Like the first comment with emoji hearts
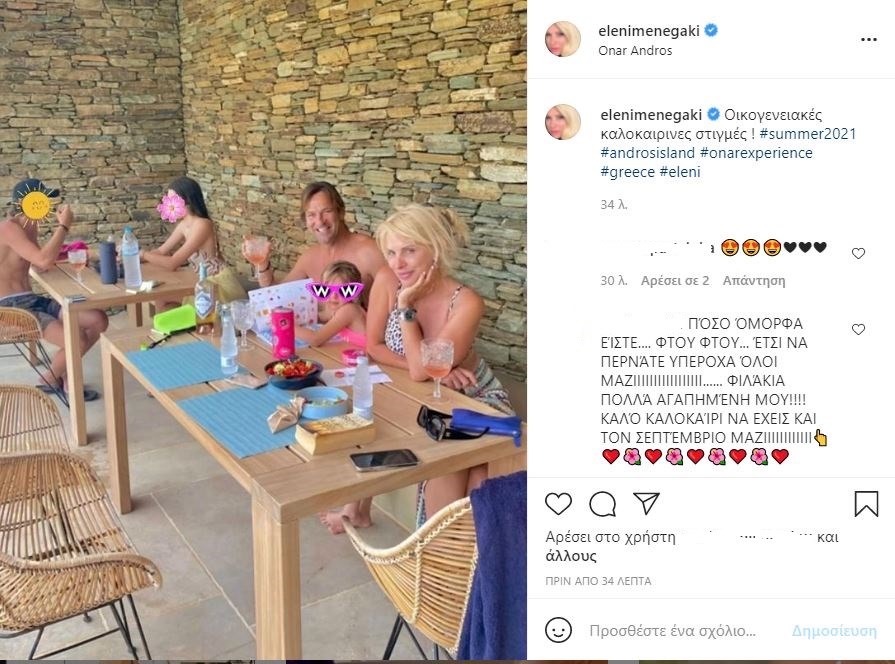The image size is (895, 664). (858, 253)
